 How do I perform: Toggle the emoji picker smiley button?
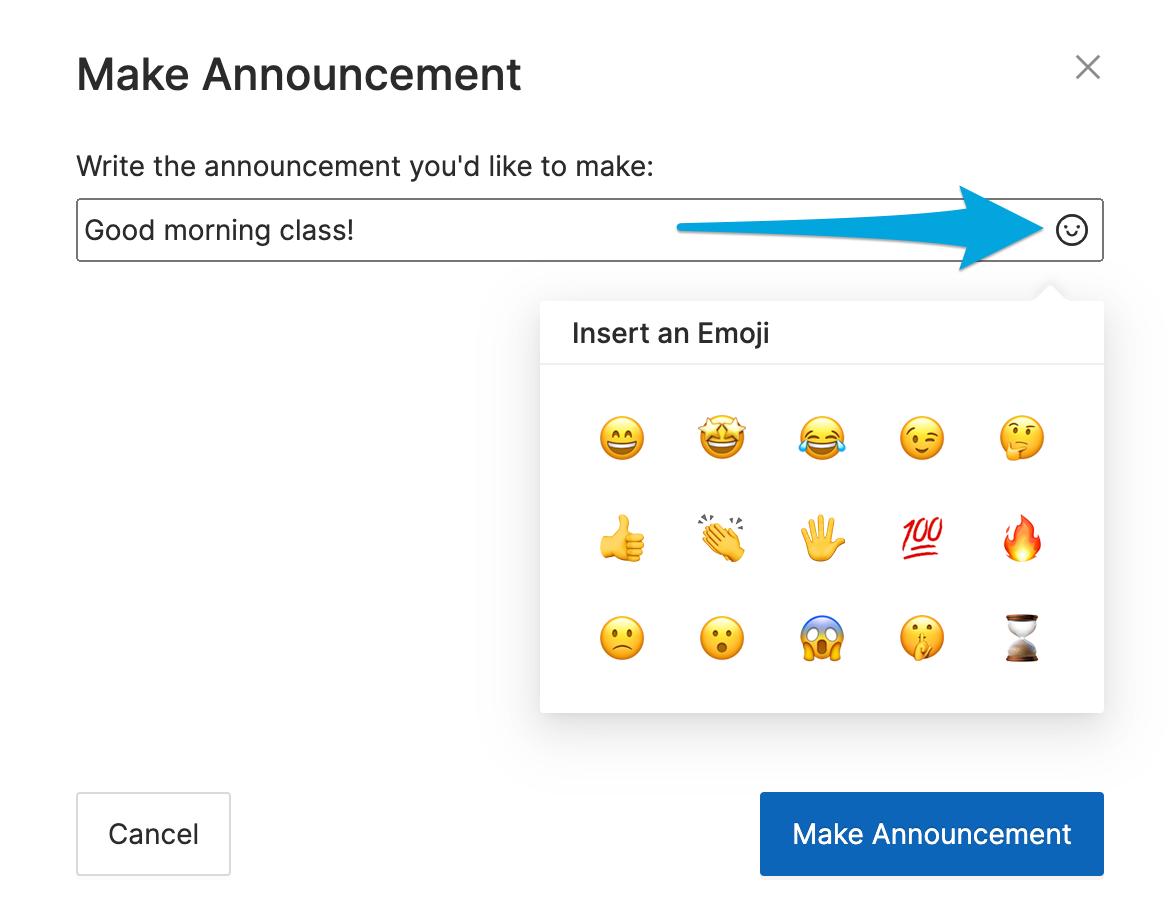pos(1071,230)
